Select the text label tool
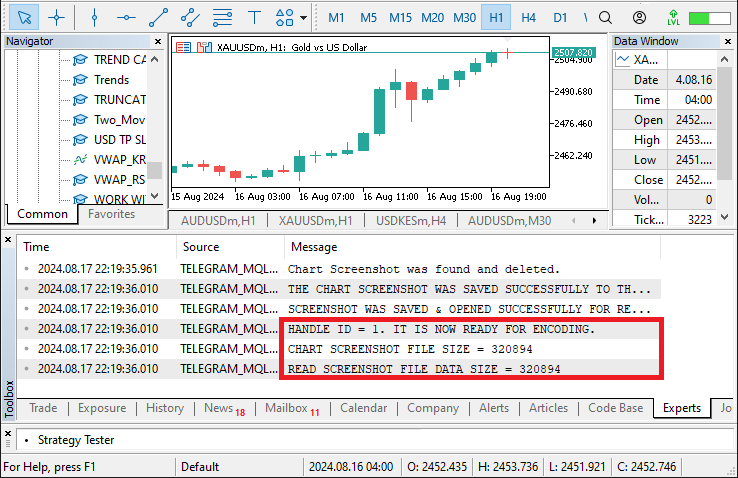The width and height of the screenshot is (738, 478). (x=254, y=18)
